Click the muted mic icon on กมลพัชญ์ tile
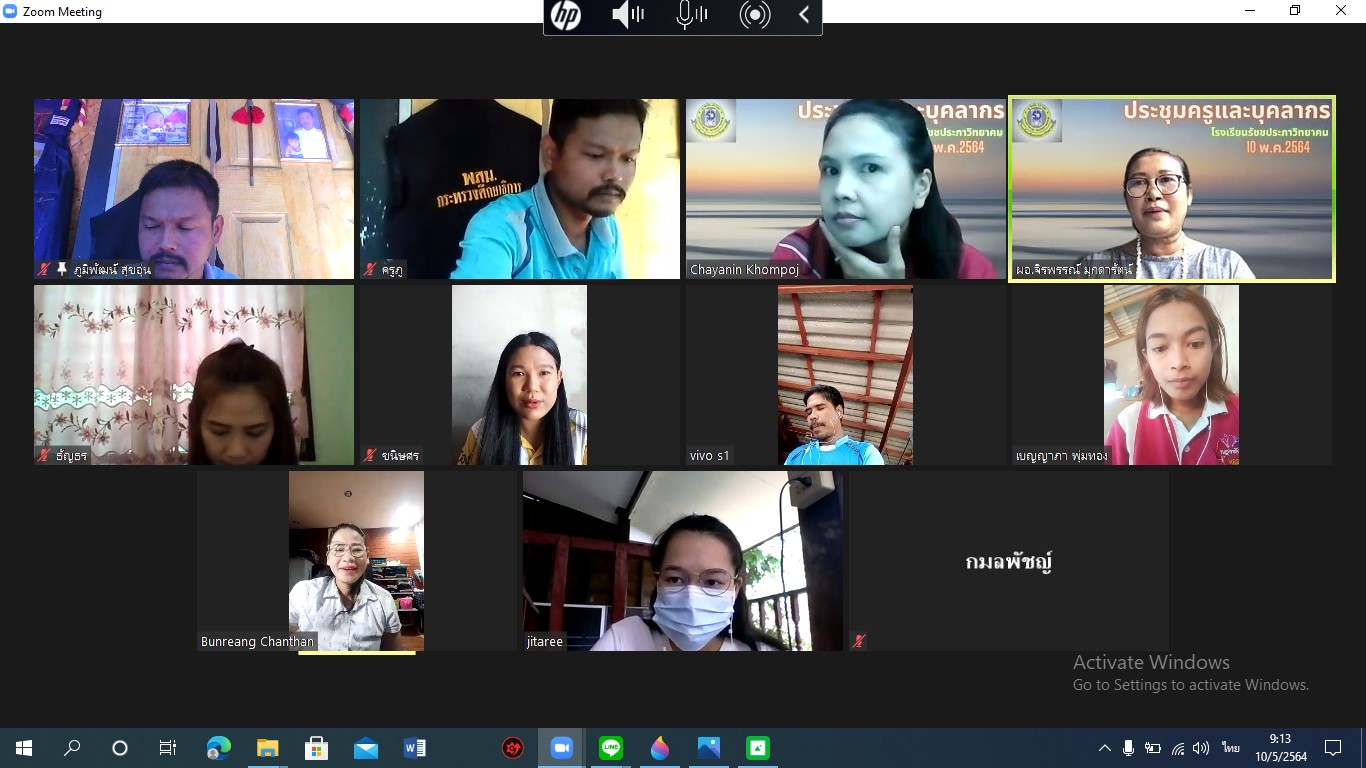 (x=858, y=641)
